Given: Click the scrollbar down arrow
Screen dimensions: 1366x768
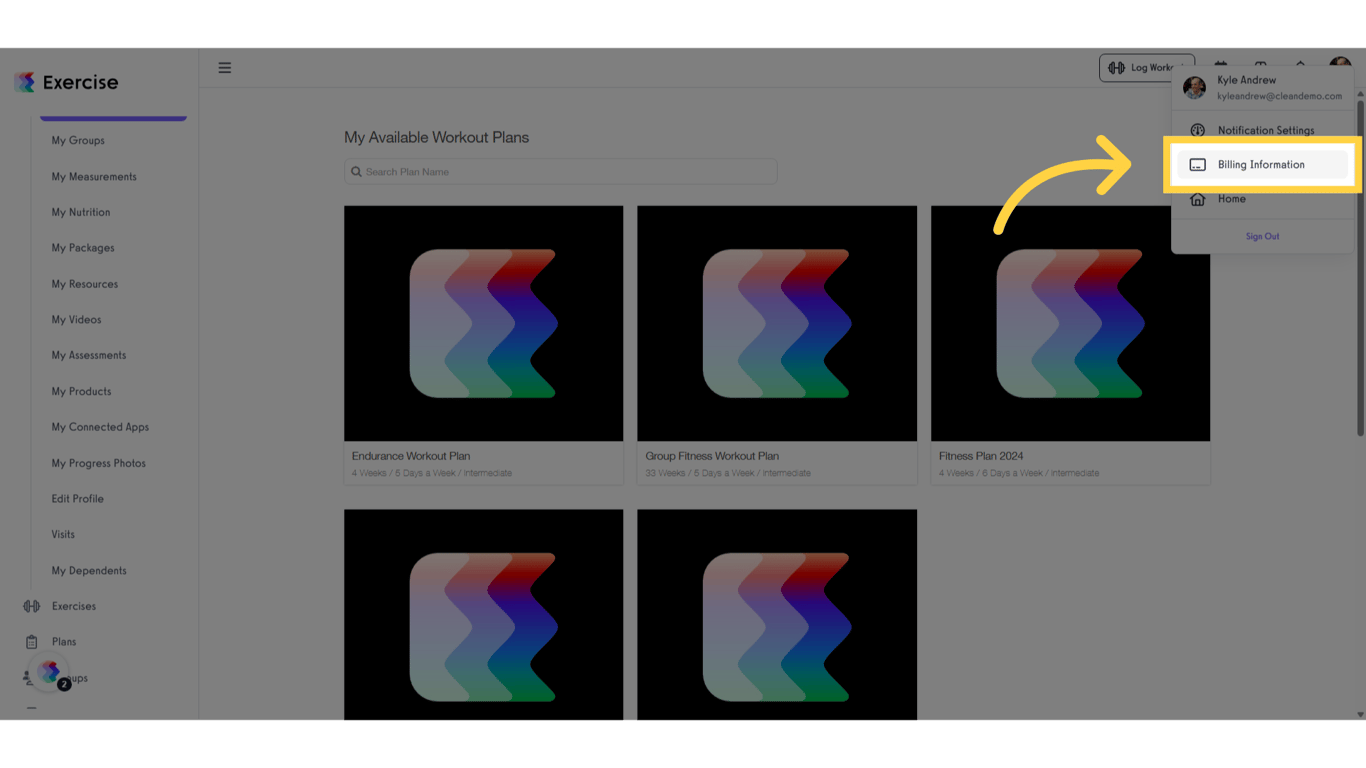Looking at the screenshot, I should tap(1360, 715).
